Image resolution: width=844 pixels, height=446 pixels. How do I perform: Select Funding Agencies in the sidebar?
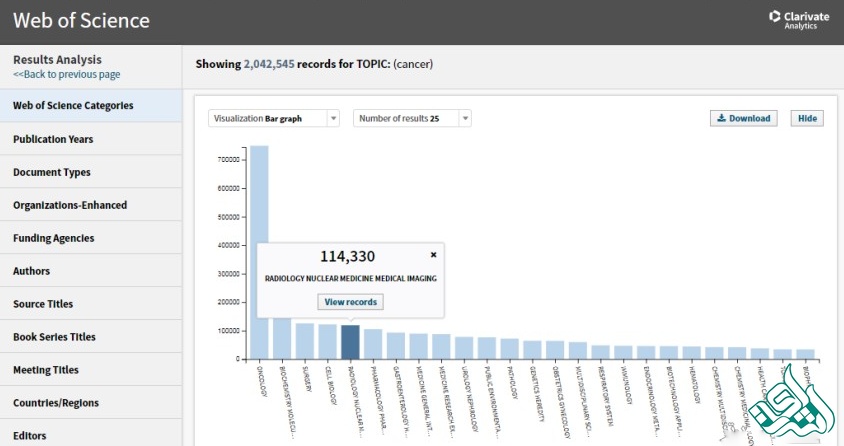tap(54, 238)
